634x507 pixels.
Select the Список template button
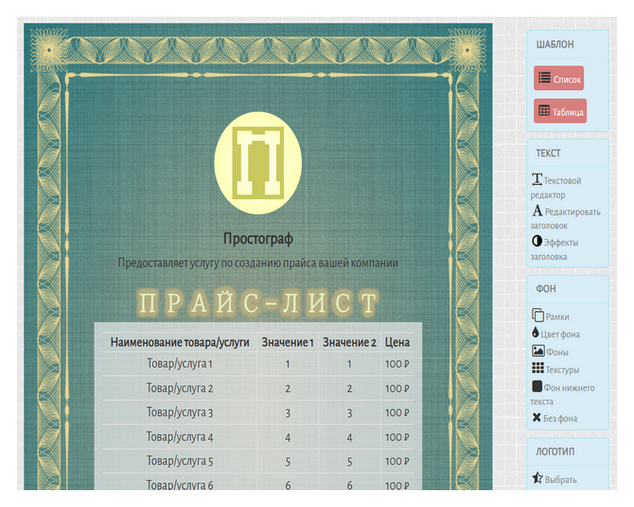[559, 78]
